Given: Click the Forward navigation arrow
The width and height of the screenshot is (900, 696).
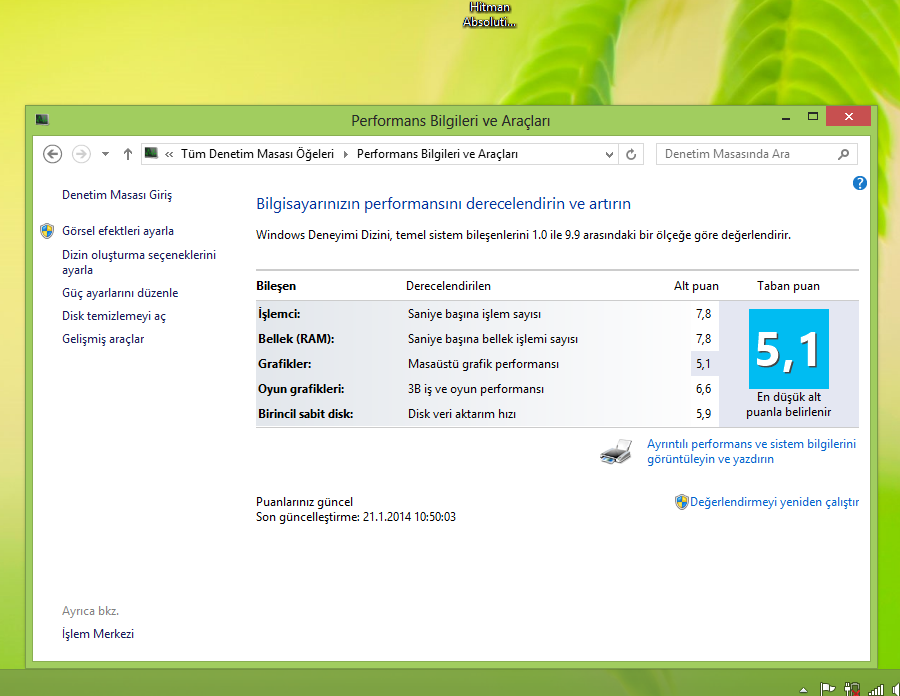Looking at the screenshot, I should click(81, 154).
